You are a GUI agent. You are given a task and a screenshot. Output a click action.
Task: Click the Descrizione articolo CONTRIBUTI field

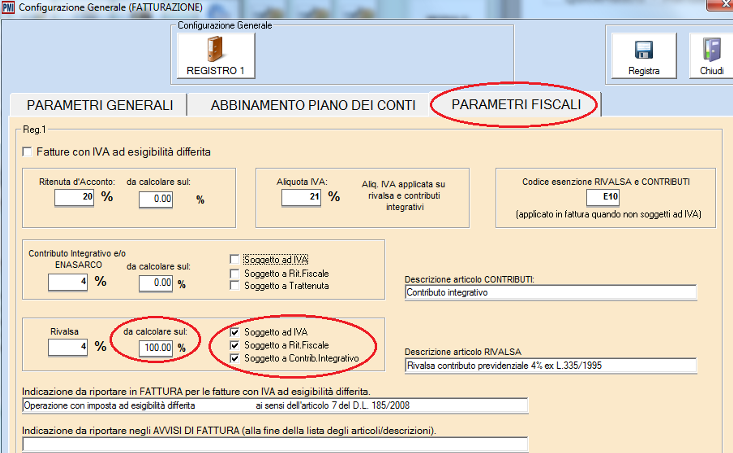551,293
